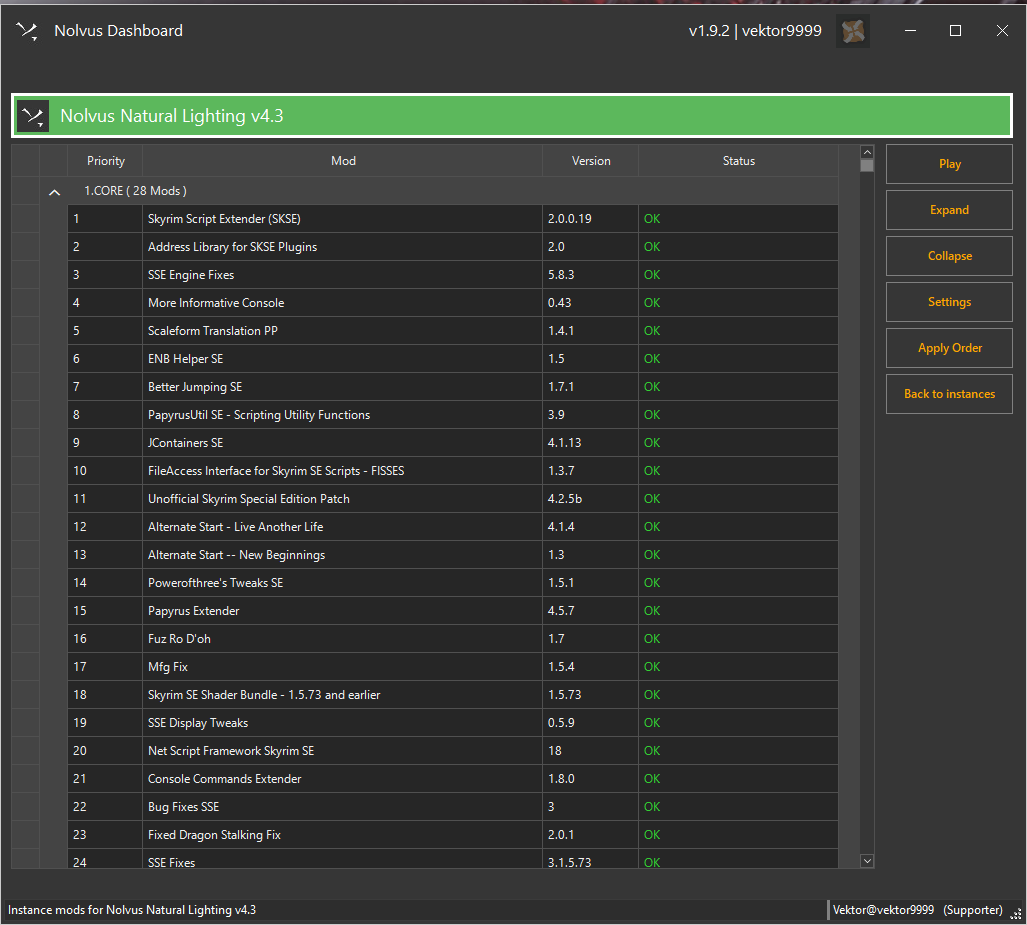Click Apply Order button

(x=949, y=348)
